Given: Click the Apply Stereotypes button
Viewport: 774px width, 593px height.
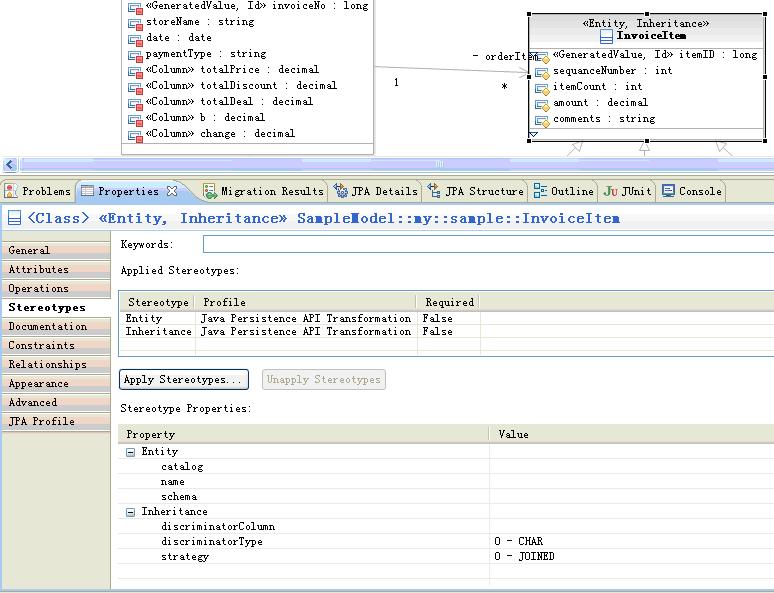Looking at the screenshot, I should pos(184,380).
